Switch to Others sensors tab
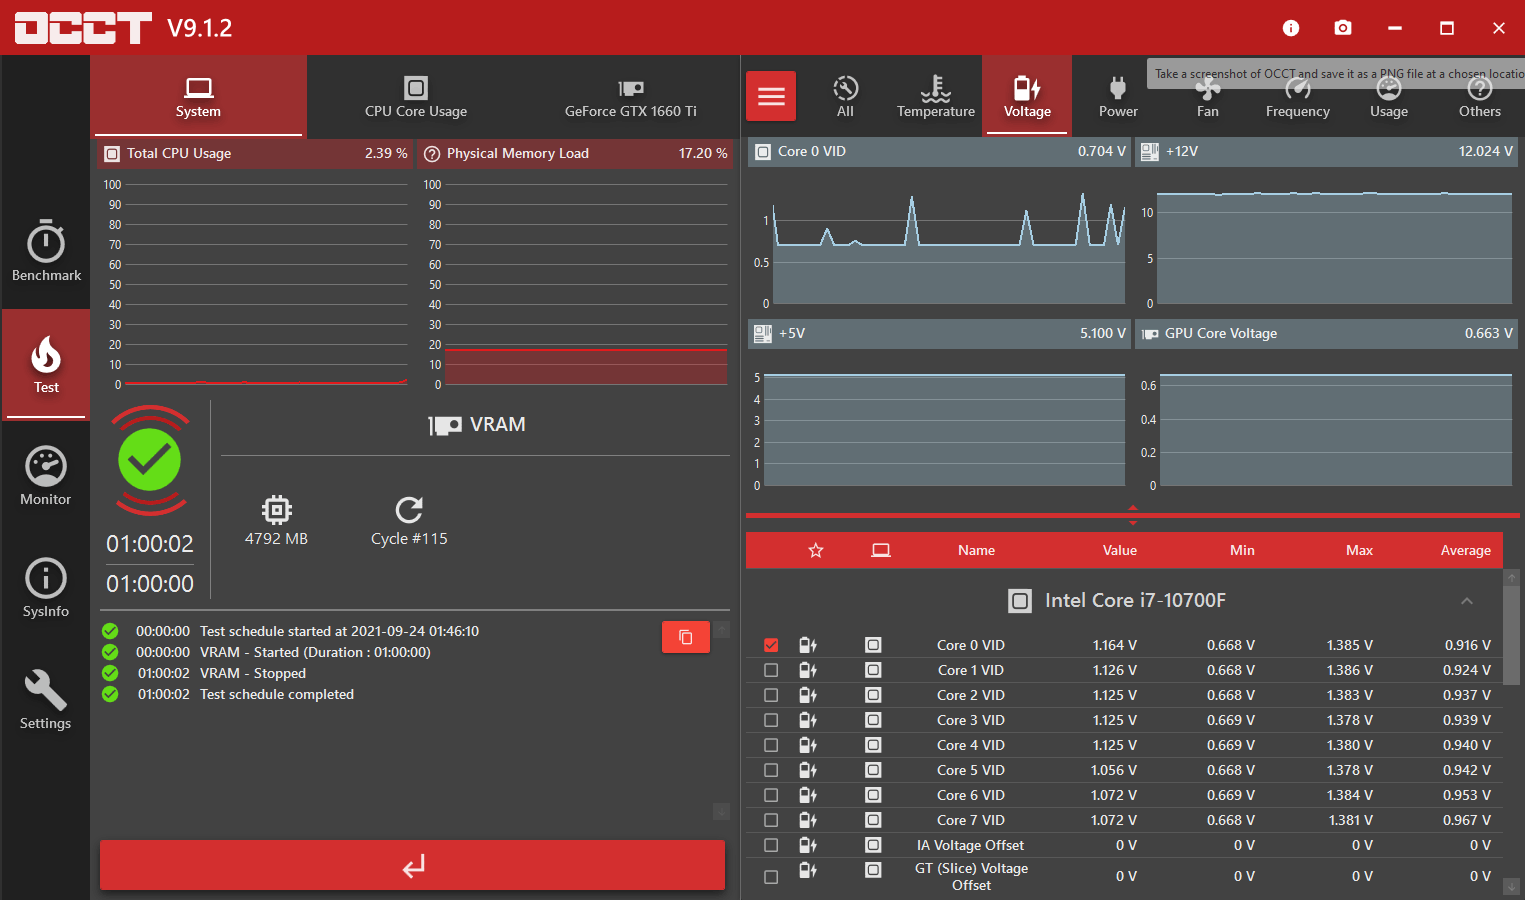This screenshot has width=1525, height=900. (1480, 96)
